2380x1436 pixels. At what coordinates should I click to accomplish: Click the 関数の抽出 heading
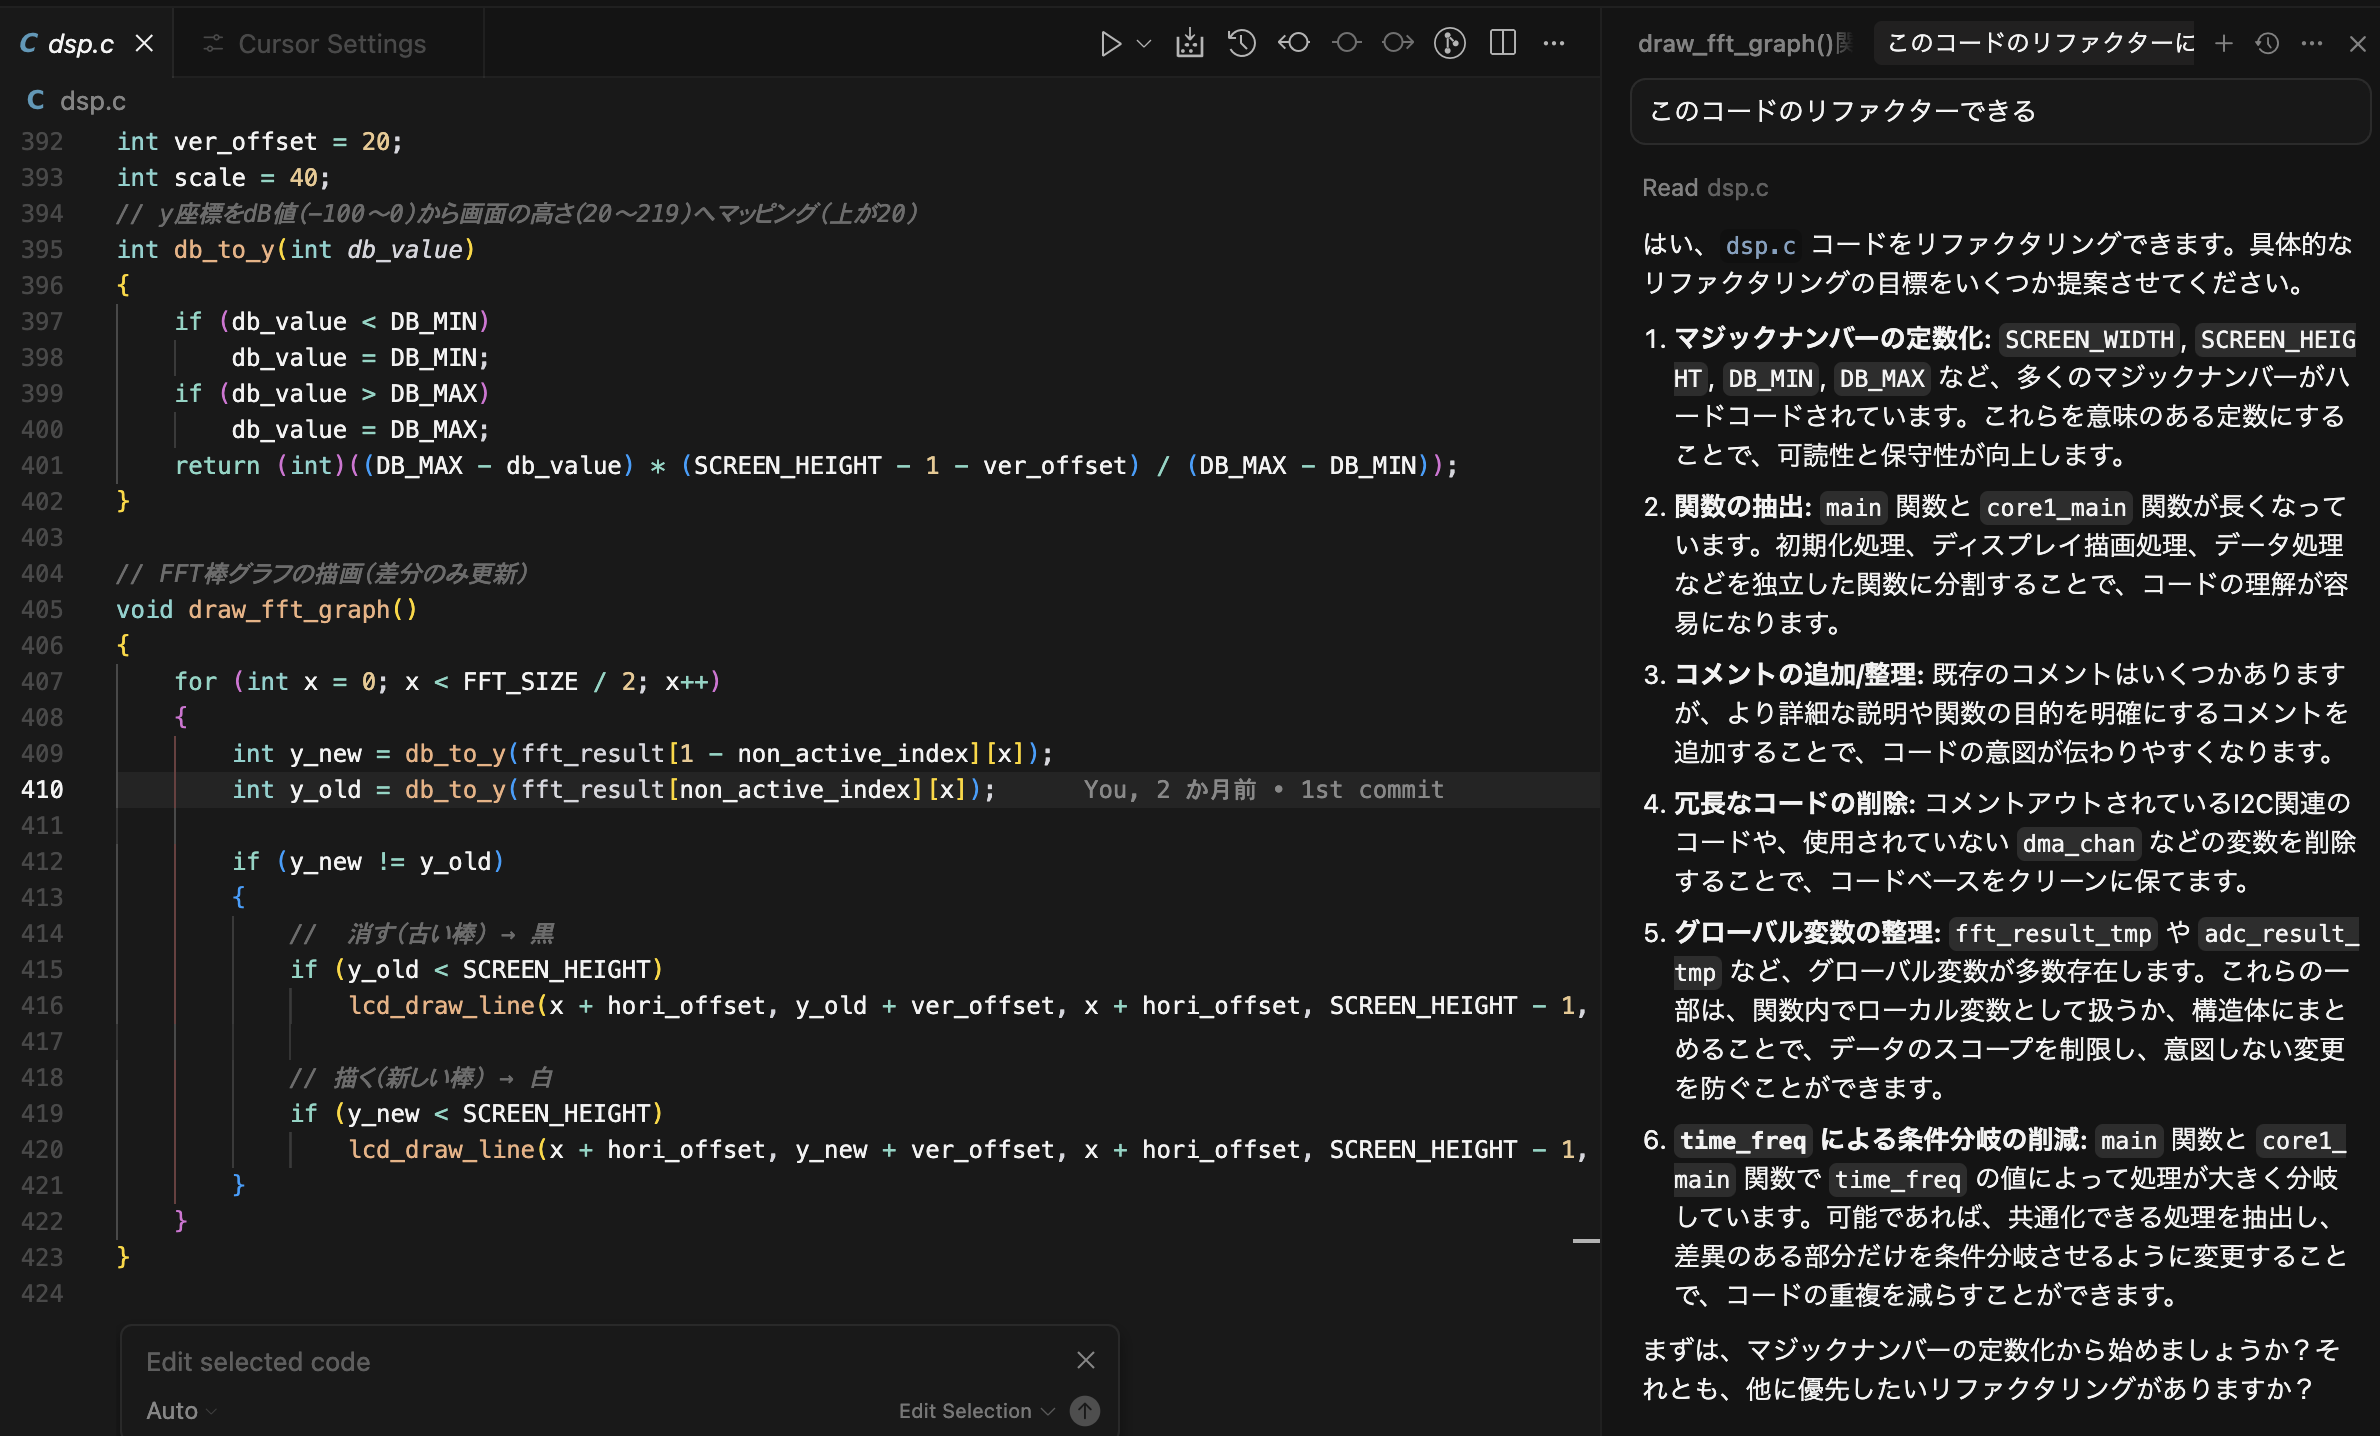click(x=1743, y=507)
